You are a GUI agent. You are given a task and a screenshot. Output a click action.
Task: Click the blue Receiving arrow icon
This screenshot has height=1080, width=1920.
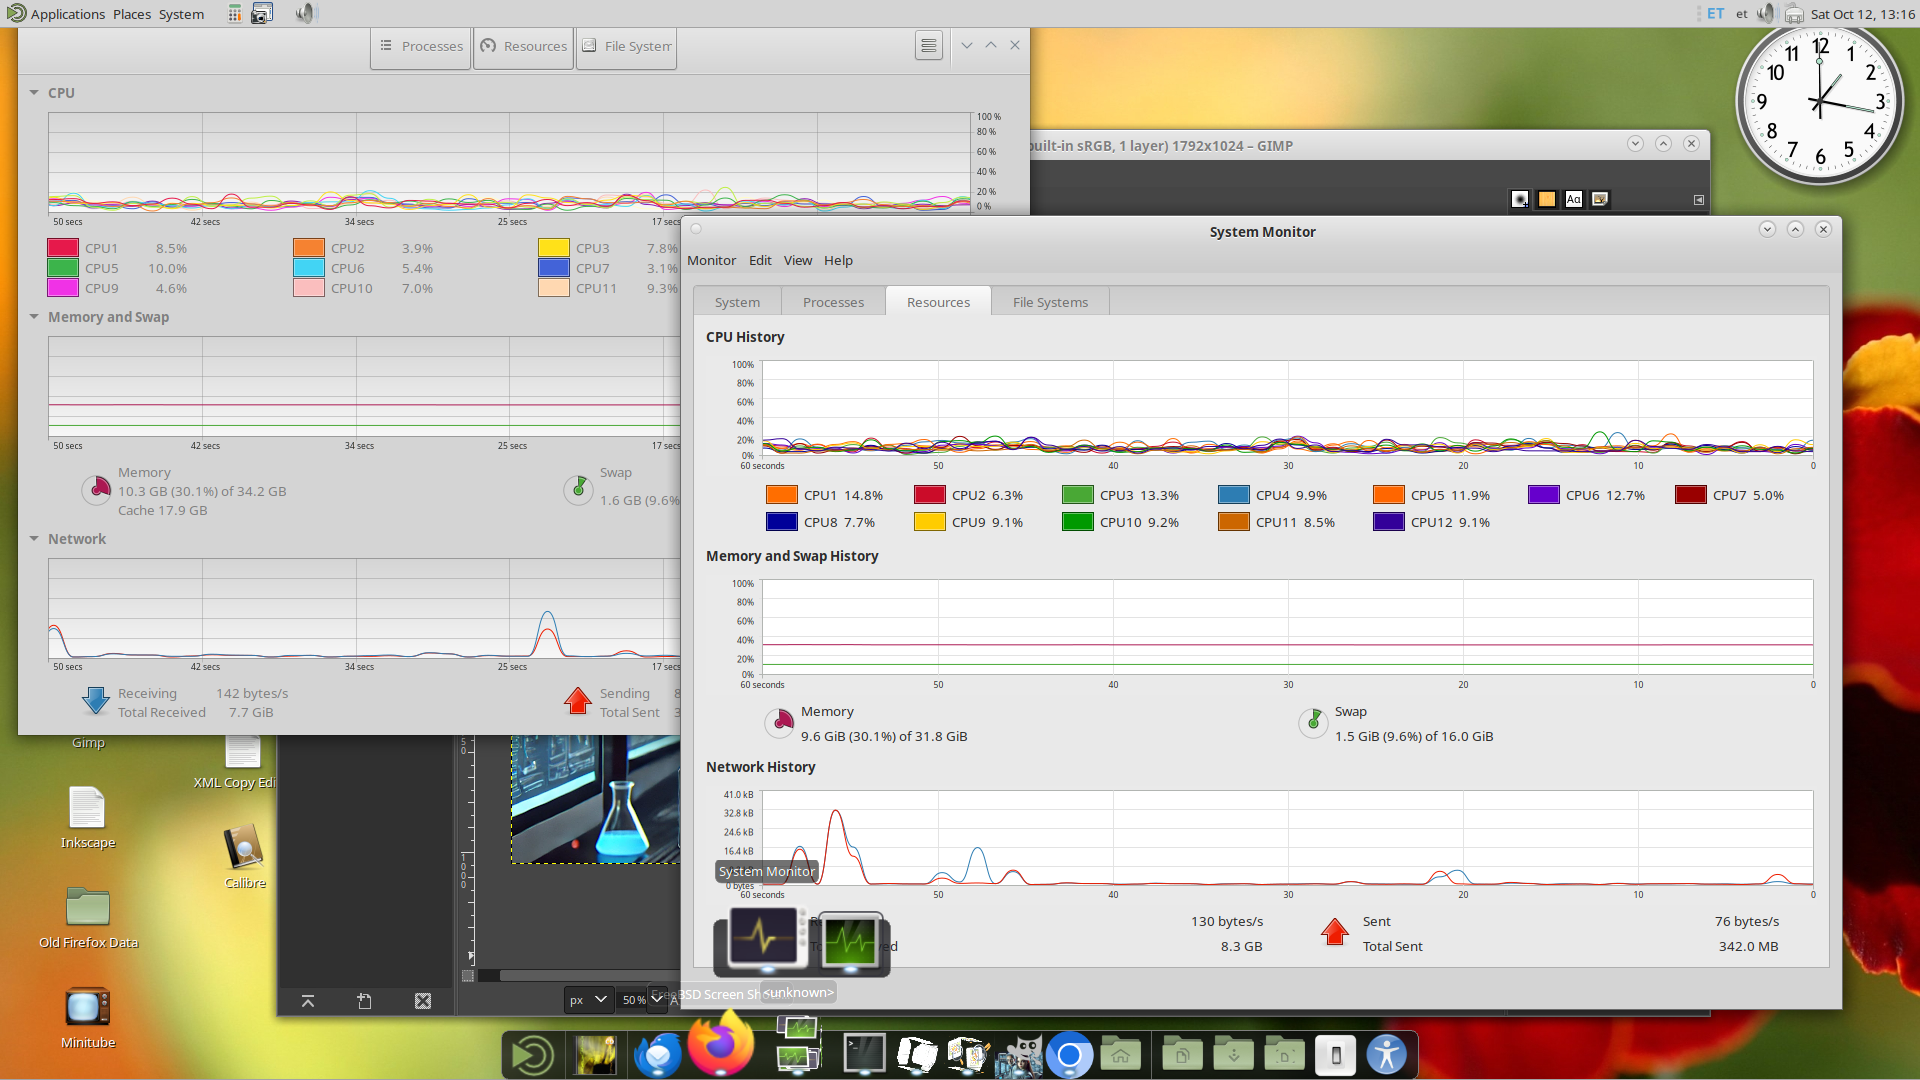point(96,701)
